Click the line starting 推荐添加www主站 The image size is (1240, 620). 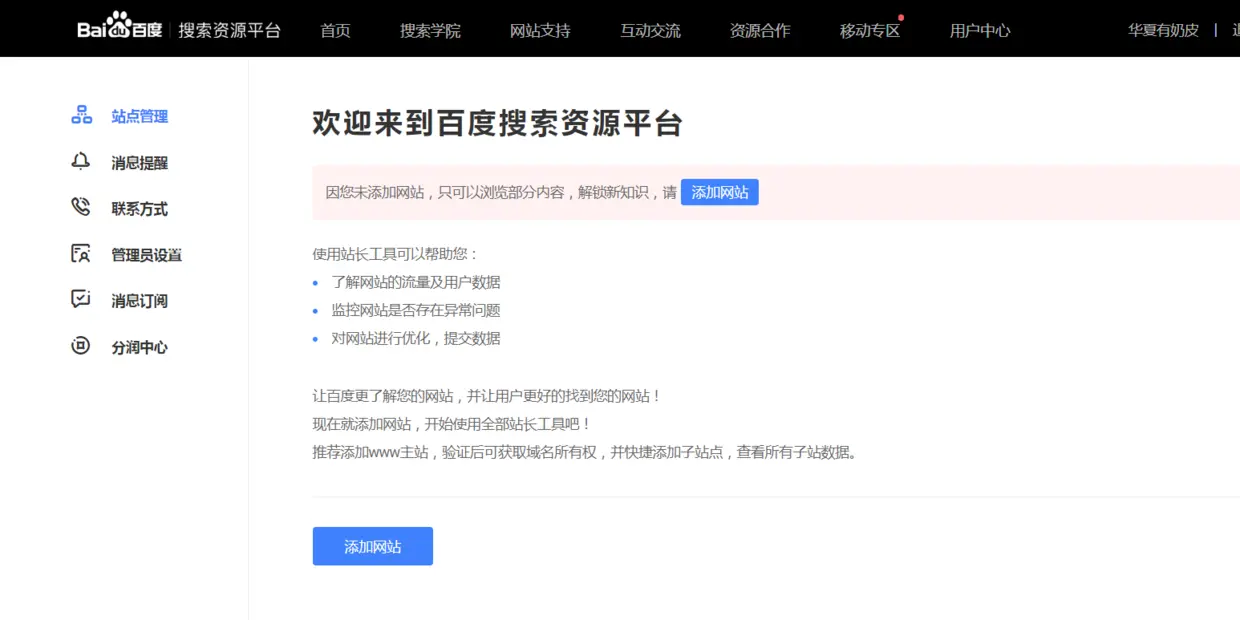tap(586, 452)
